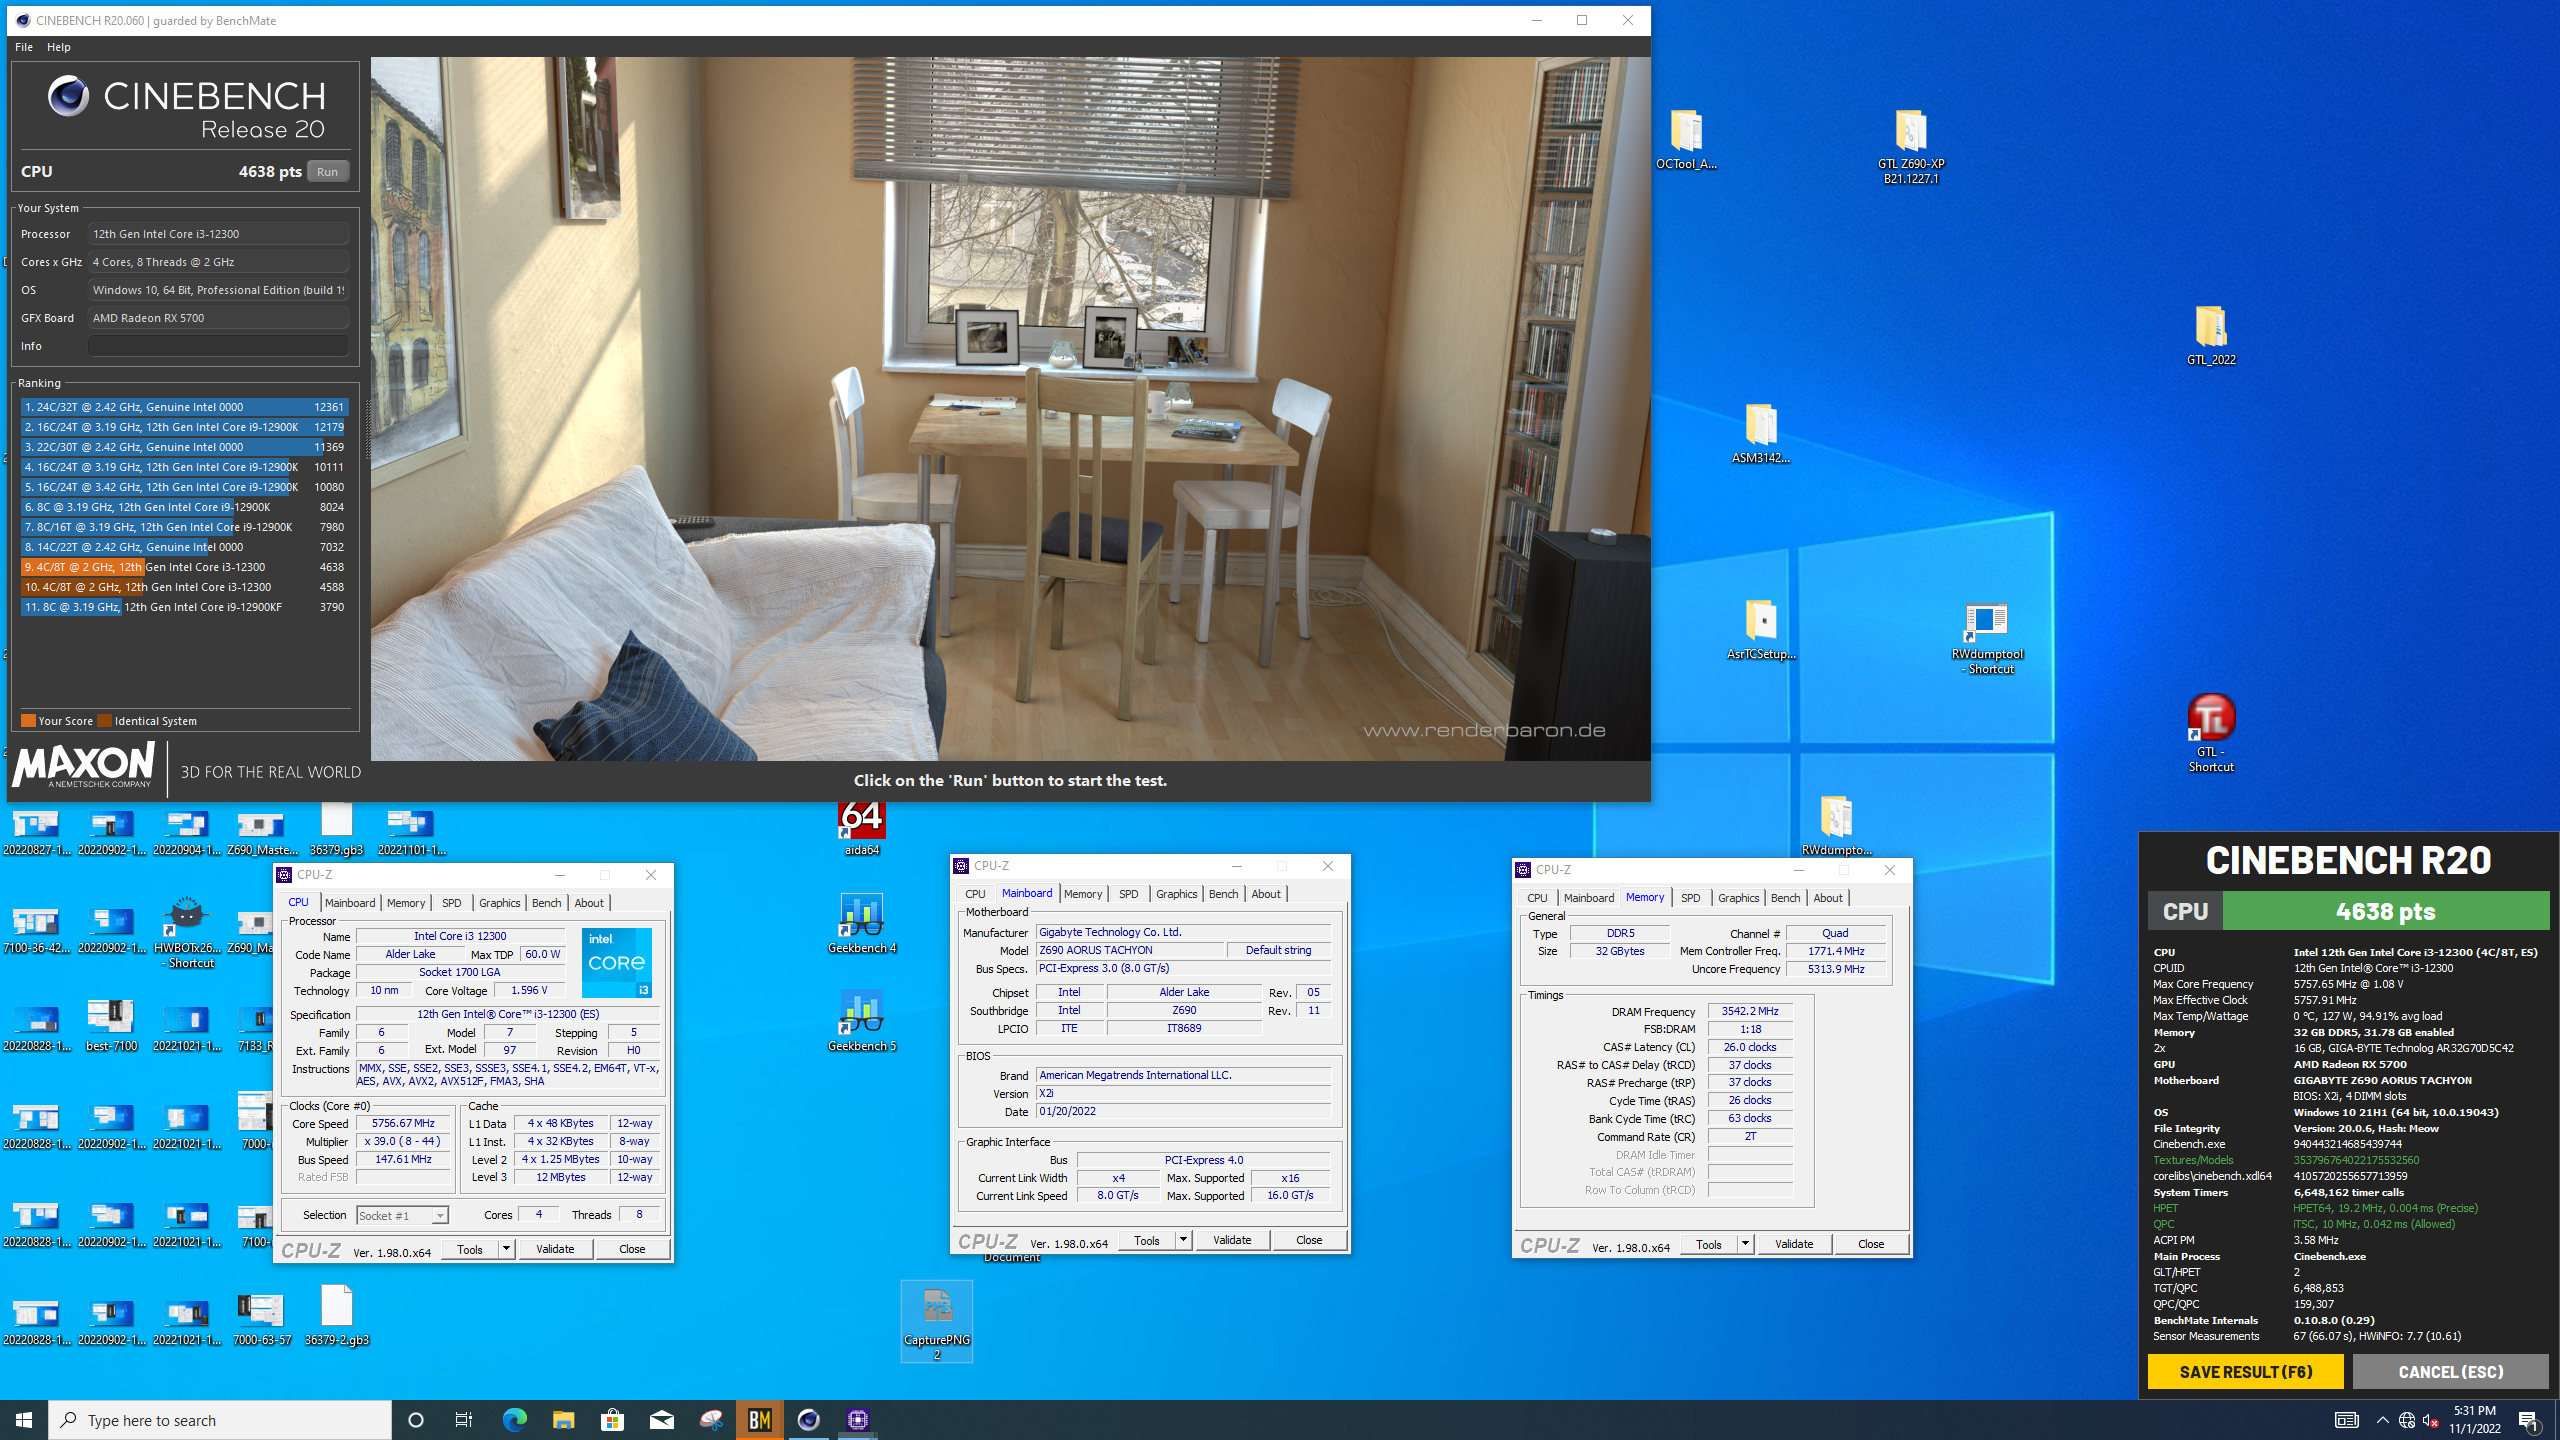This screenshot has height=1440, width=2560.
Task: Click Validate in the right CPU-Z window
Action: point(1794,1244)
